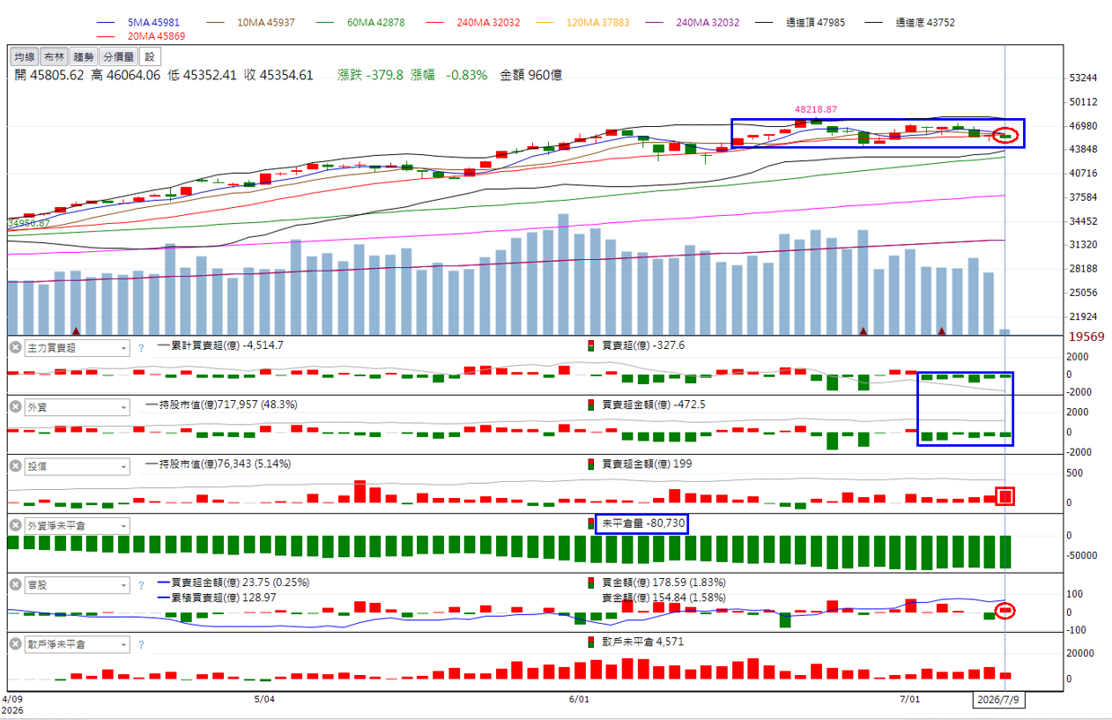This screenshot has width=1112, height=720.
Task: Select the 分價量 tab
Action: tap(118, 57)
